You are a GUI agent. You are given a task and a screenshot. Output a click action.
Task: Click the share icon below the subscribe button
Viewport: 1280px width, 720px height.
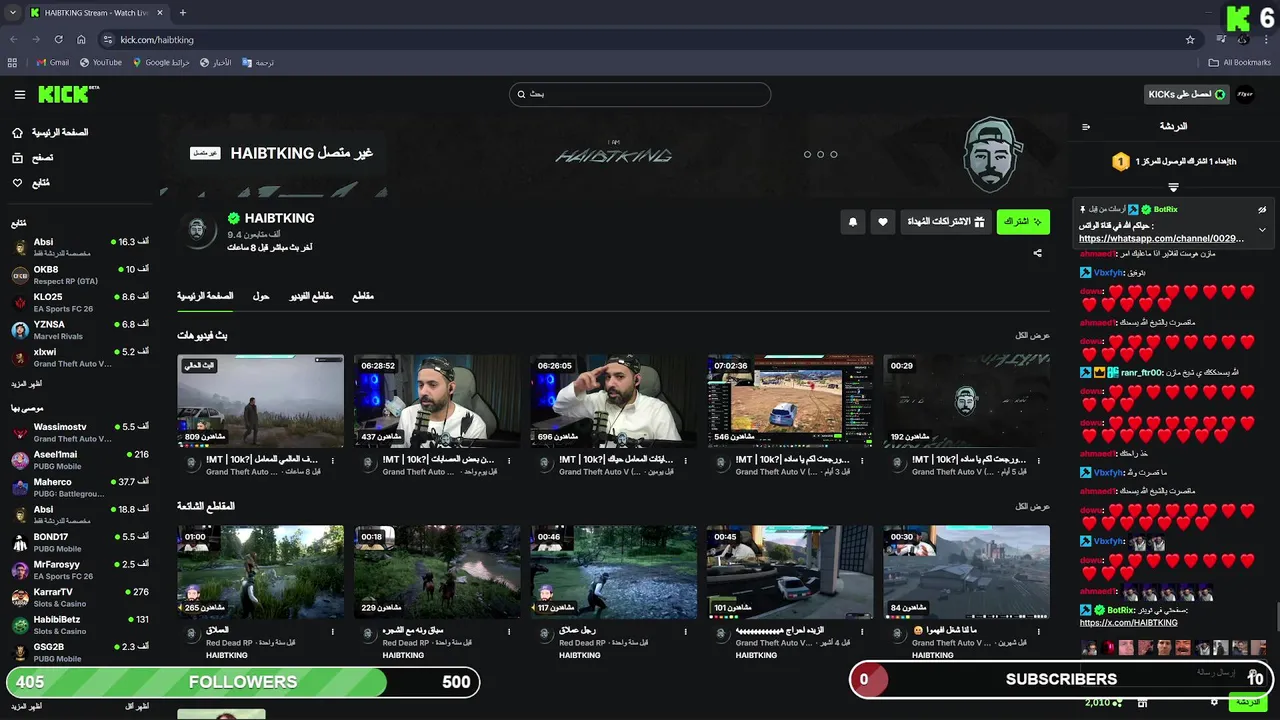(x=1037, y=253)
